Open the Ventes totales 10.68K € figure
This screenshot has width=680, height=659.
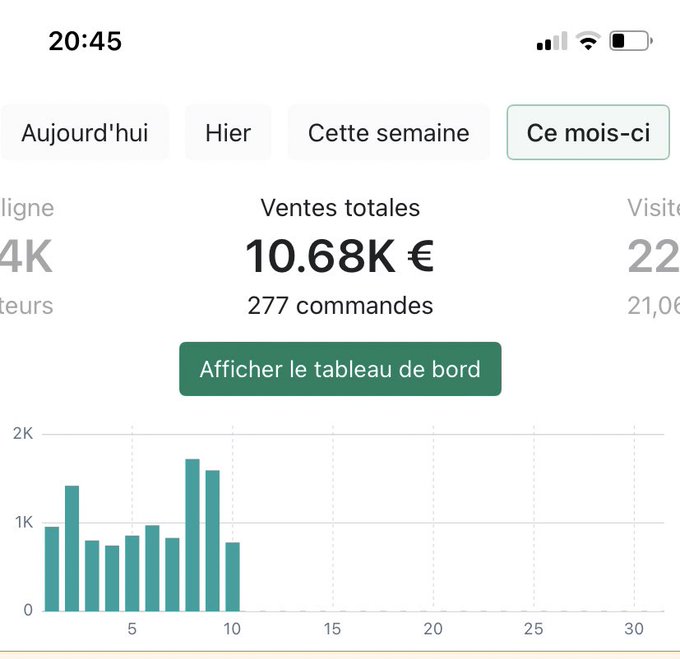click(340, 256)
